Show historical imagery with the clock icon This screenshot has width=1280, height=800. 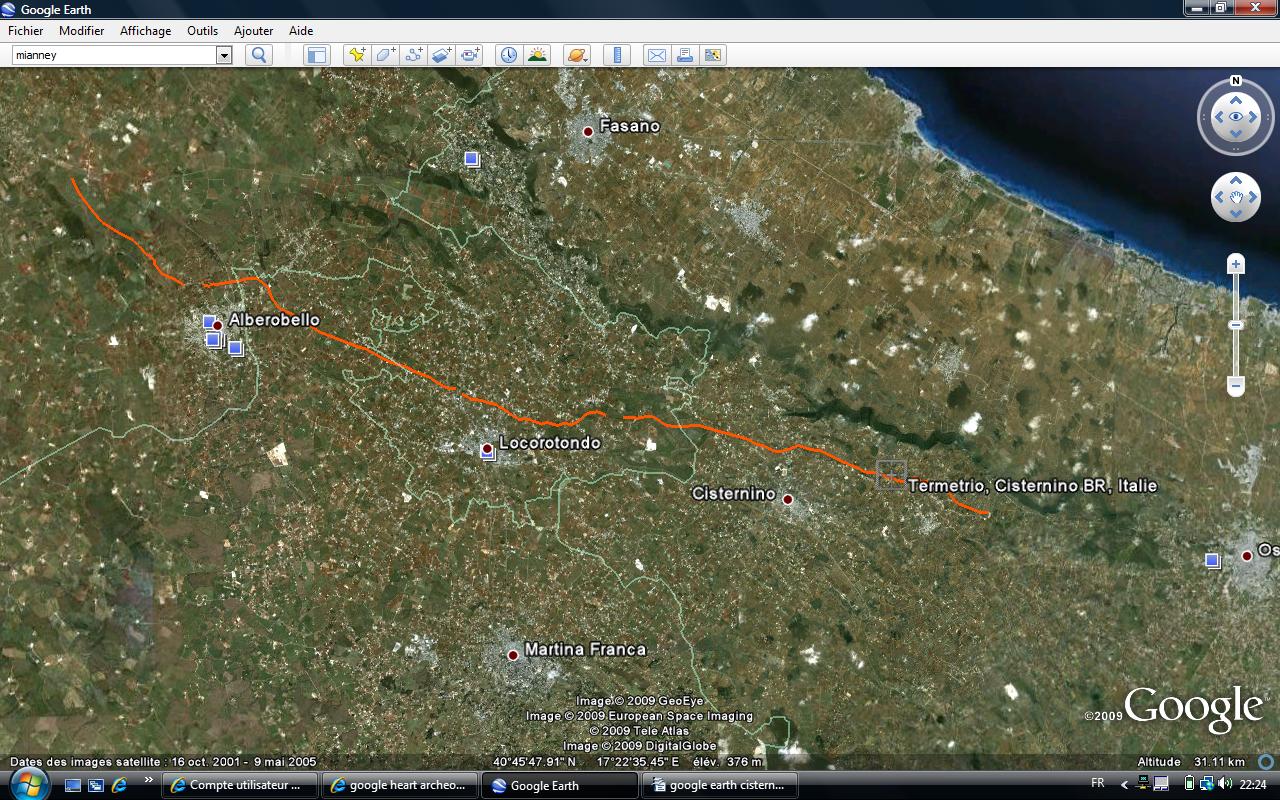[x=509, y=55]
